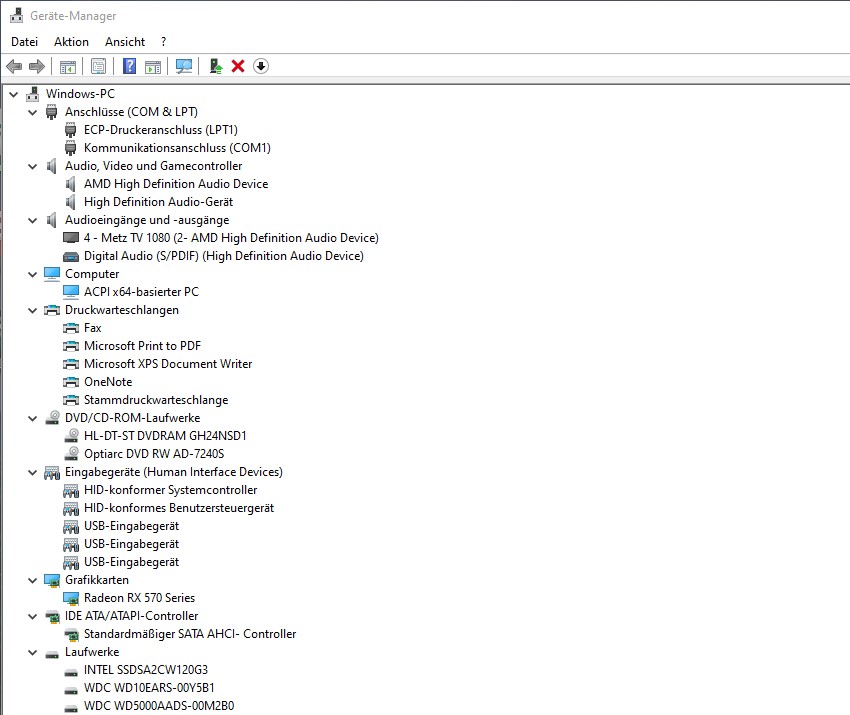
Task: Select AMD High Definition Audio Device
Action: pyautogui.click(x=176, y=184)
